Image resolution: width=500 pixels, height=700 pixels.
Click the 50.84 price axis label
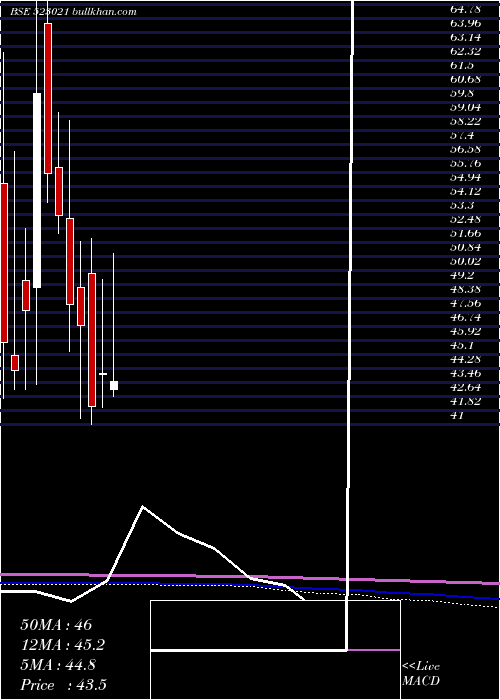click(466, 247)
